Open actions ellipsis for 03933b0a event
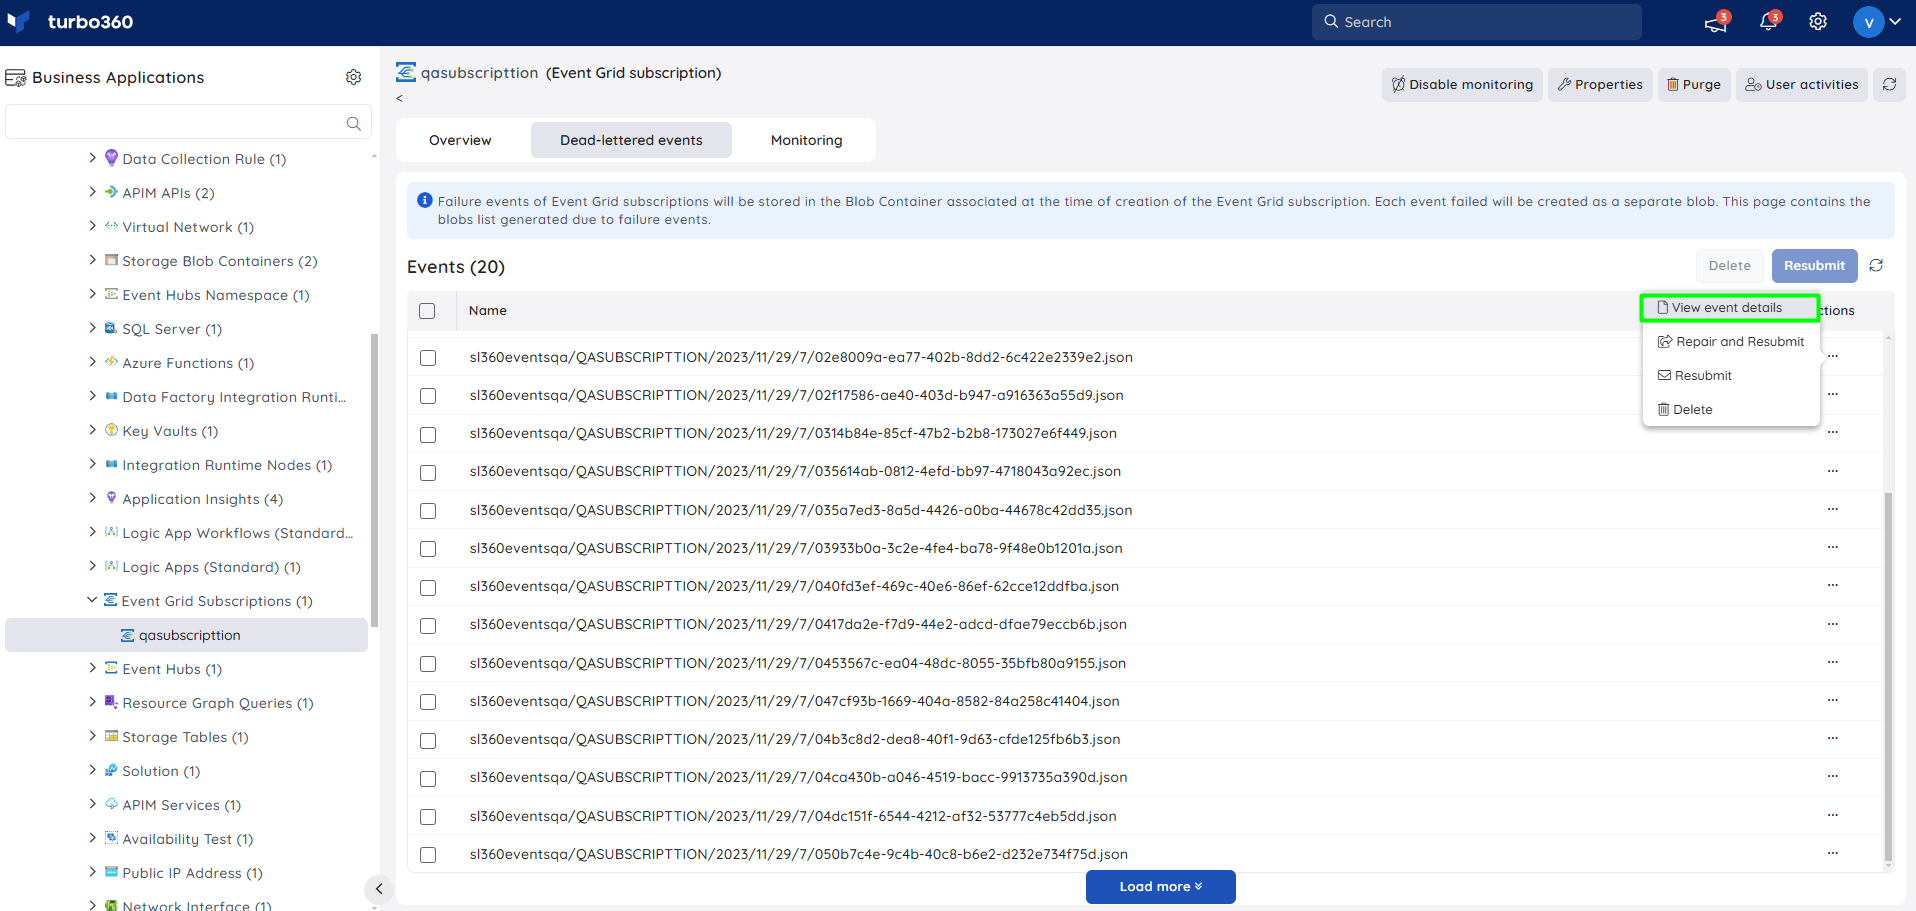 click(x=1833, y=547)
